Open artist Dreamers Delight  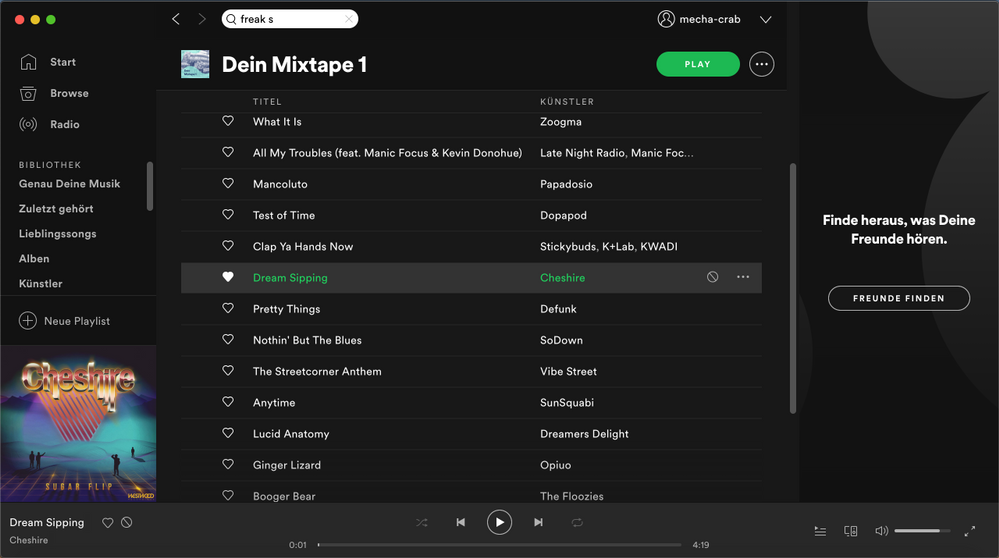pos(584,434)
